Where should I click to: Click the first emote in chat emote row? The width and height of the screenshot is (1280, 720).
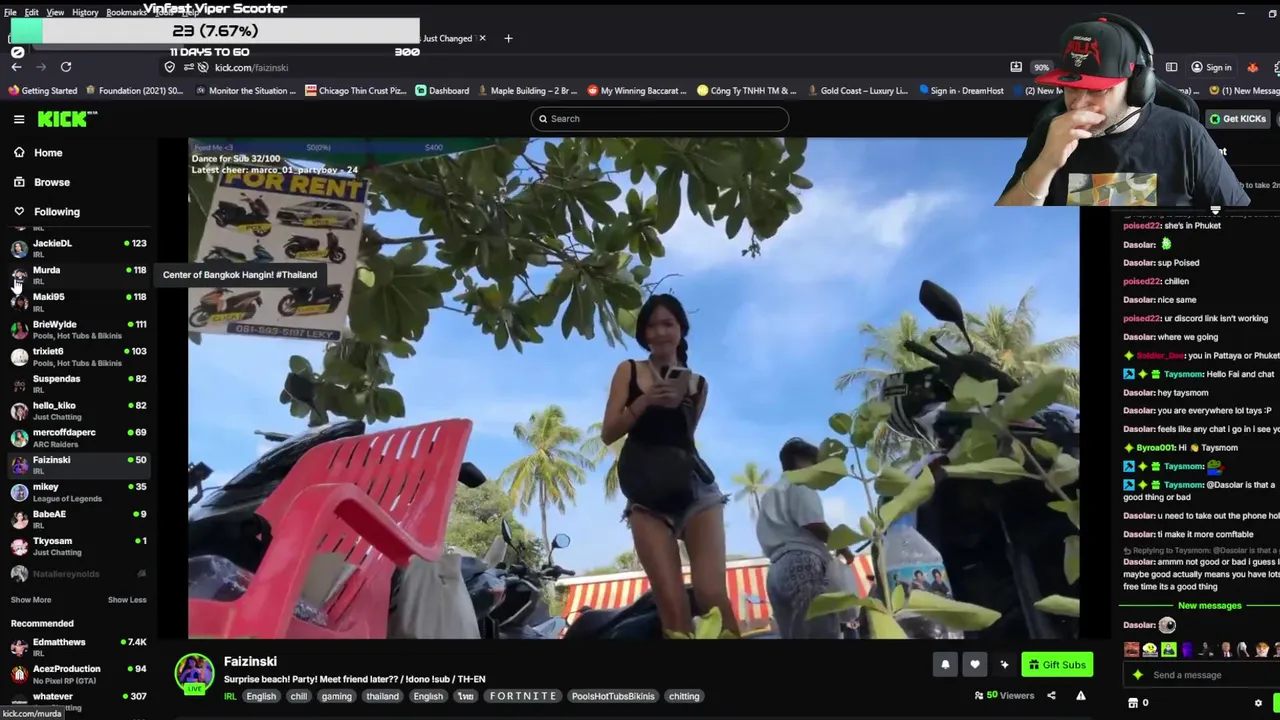point(1131,650)
